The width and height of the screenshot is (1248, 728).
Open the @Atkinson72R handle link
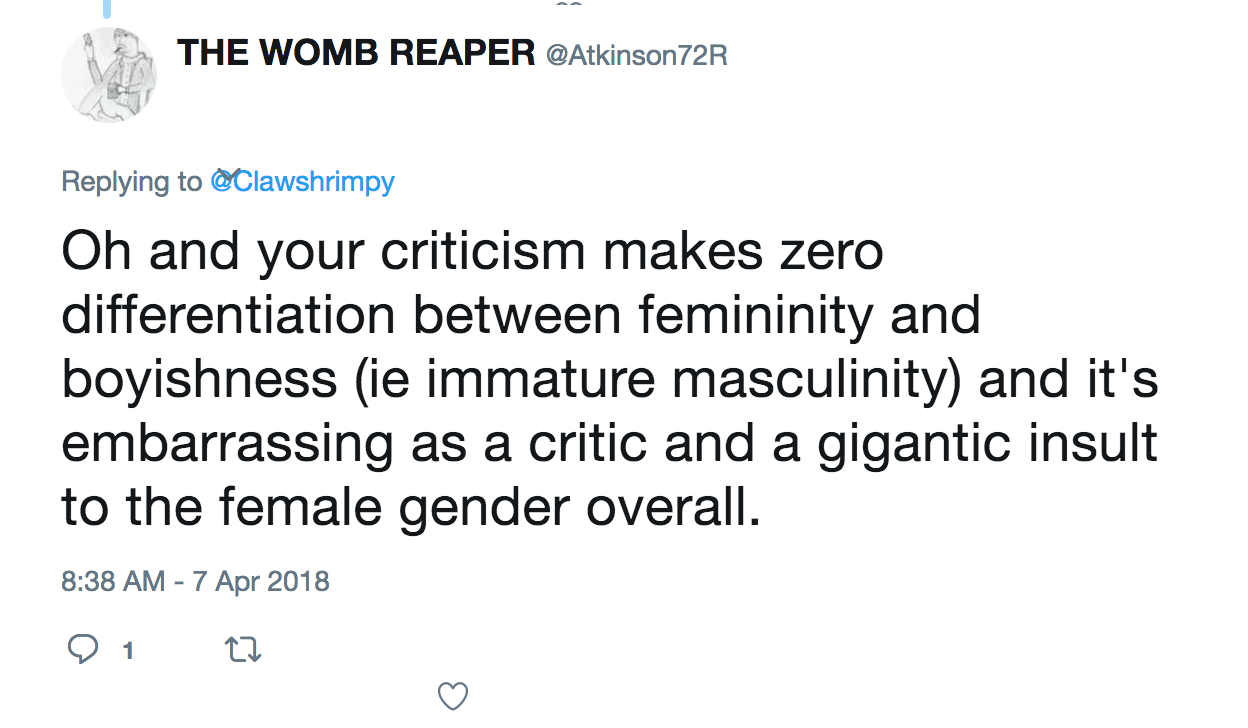(635, 55)
